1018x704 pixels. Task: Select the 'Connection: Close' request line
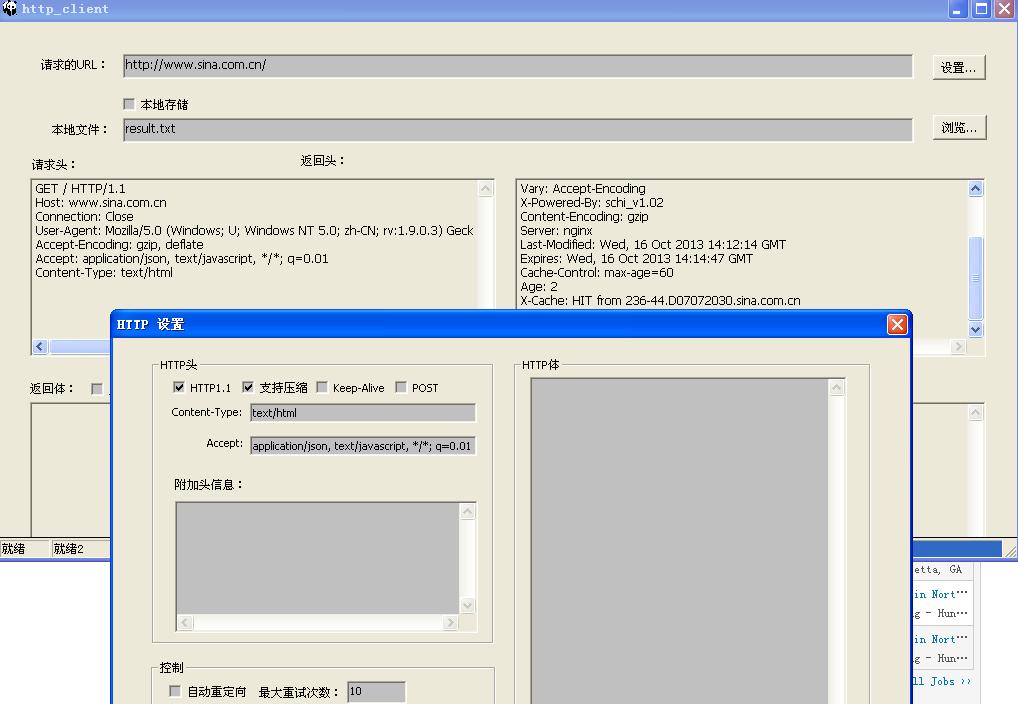[x=84, y=216]
